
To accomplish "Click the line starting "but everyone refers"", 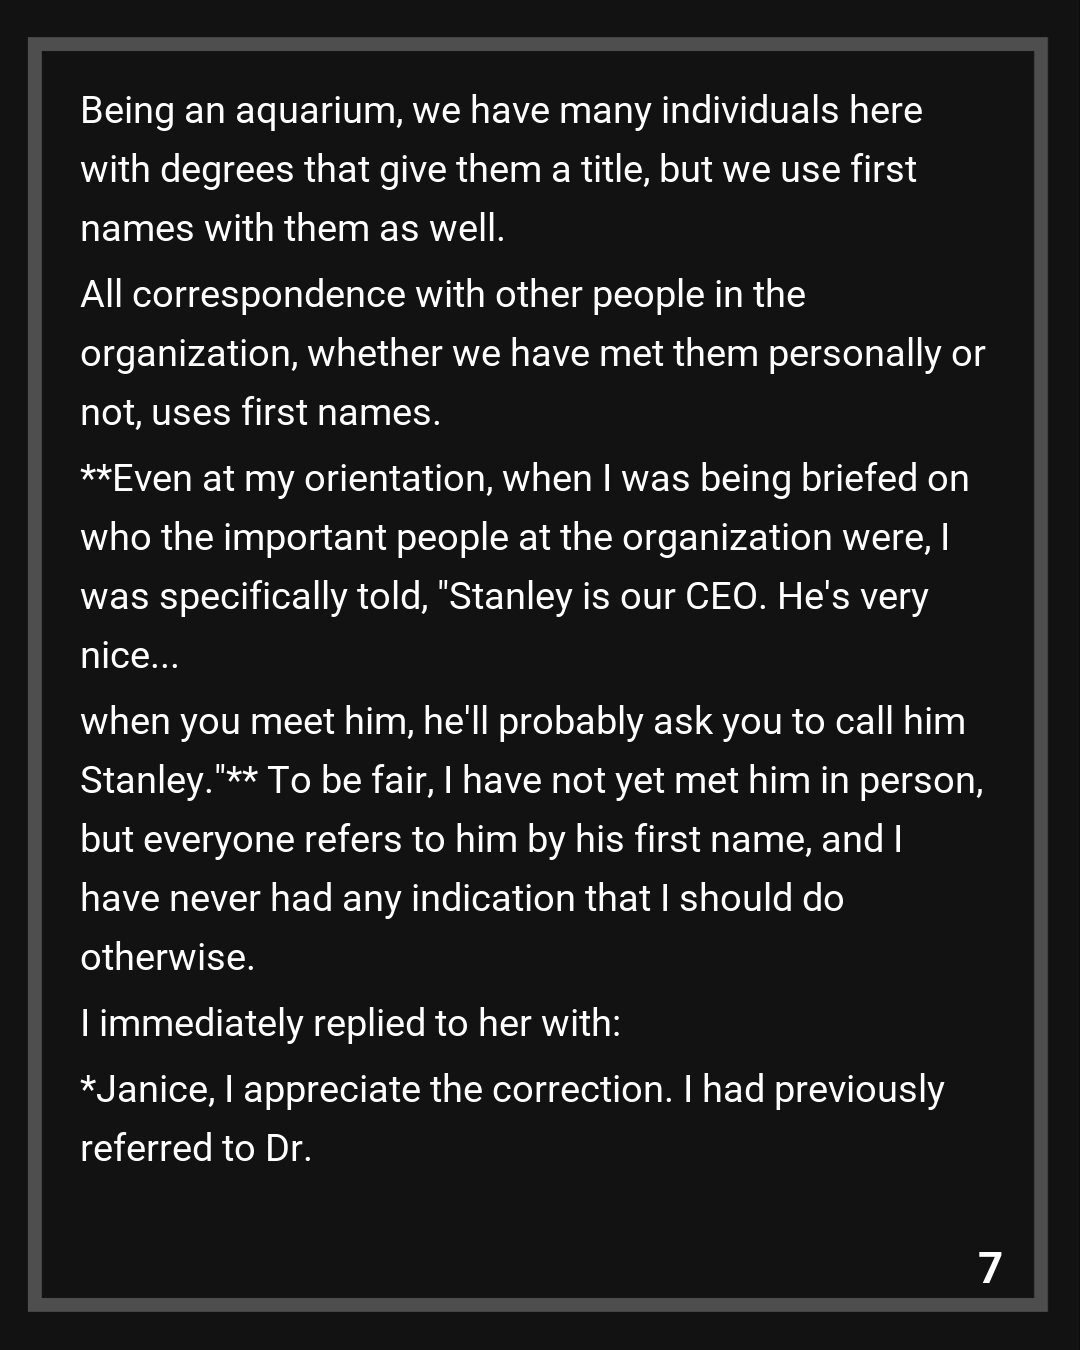I will pyautogui.click(x=491, y=840).
